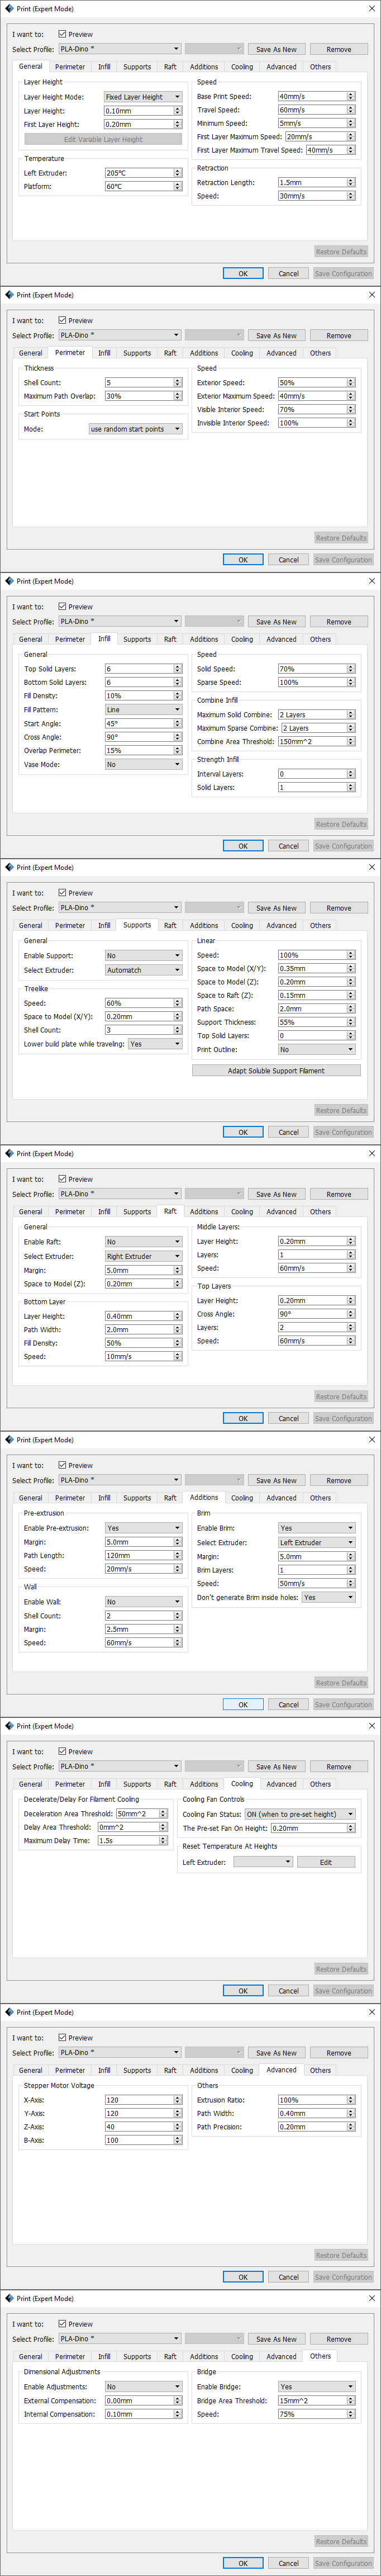
Task: Select the X-Axis stepper voltage field
Action: coord(139,2100)
